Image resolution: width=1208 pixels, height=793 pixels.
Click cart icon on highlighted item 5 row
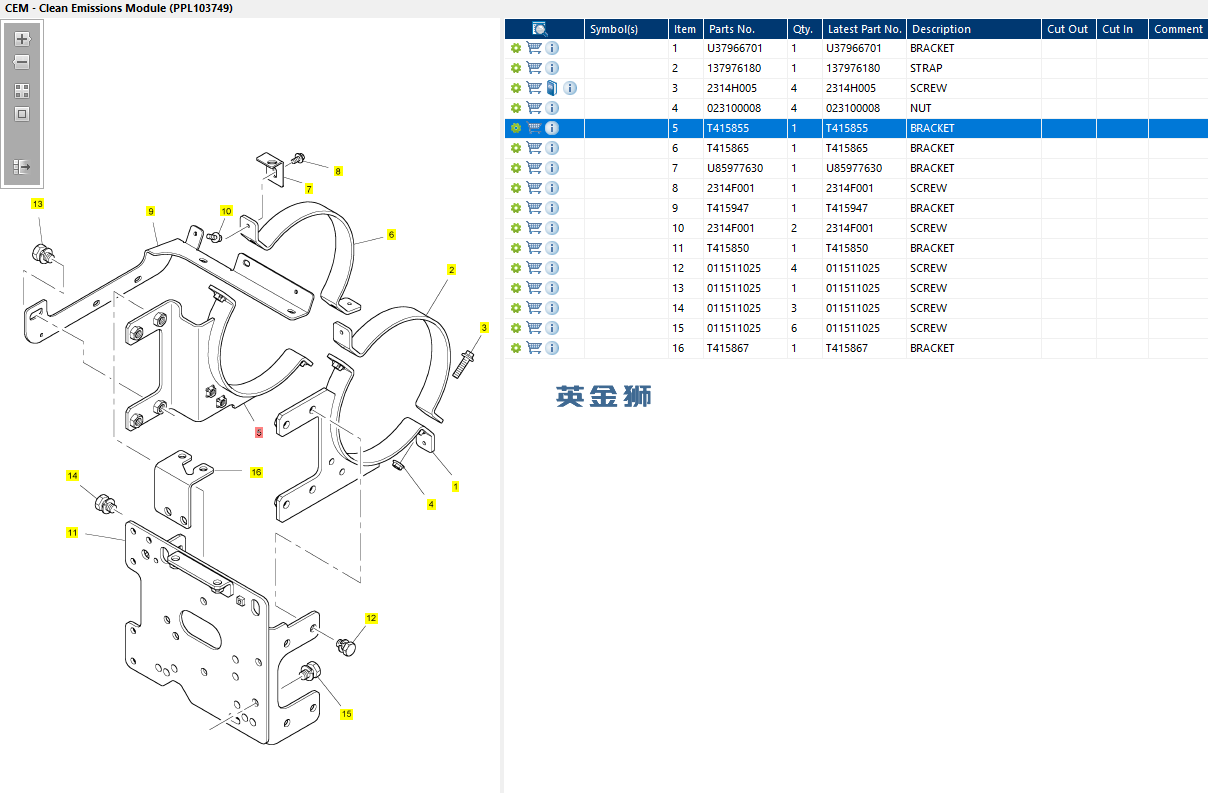534,128
